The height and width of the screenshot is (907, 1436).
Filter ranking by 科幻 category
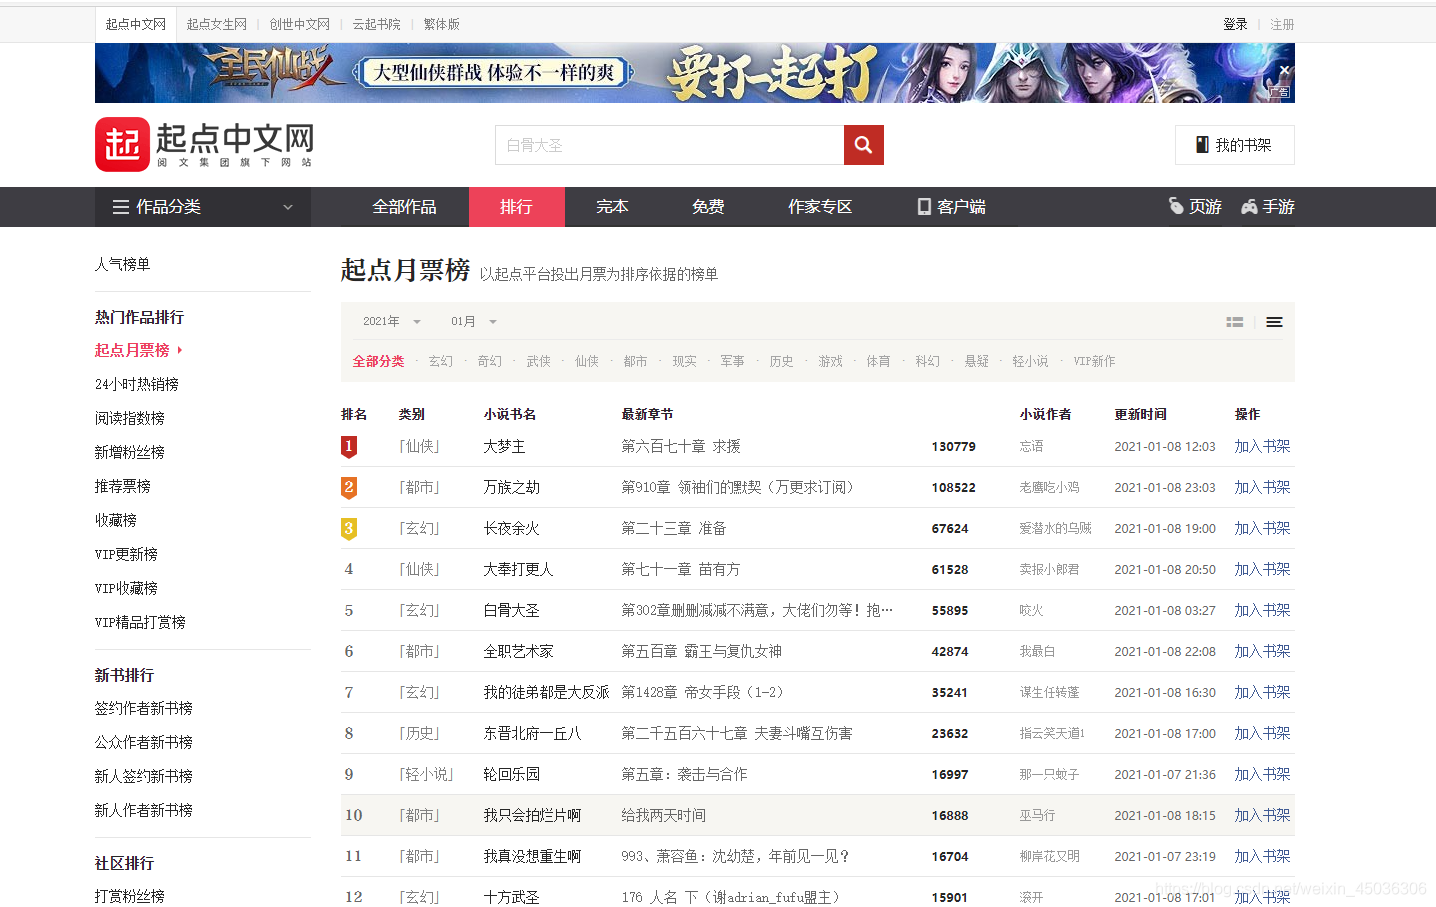928,361
